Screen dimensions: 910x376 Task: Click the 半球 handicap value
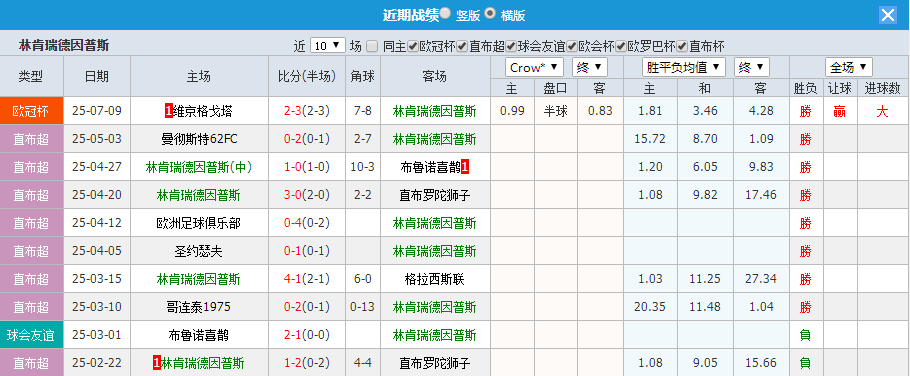[x=555, y=111]
